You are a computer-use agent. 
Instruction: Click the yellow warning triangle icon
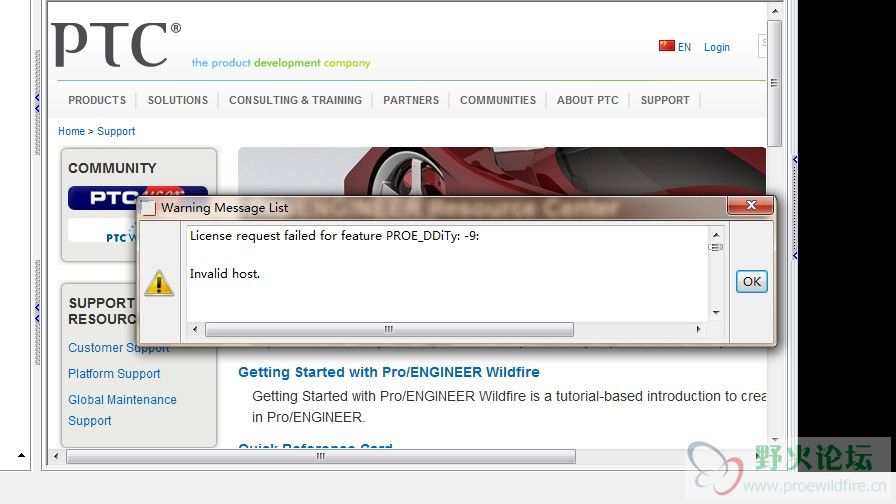click(x=159, y=282)
